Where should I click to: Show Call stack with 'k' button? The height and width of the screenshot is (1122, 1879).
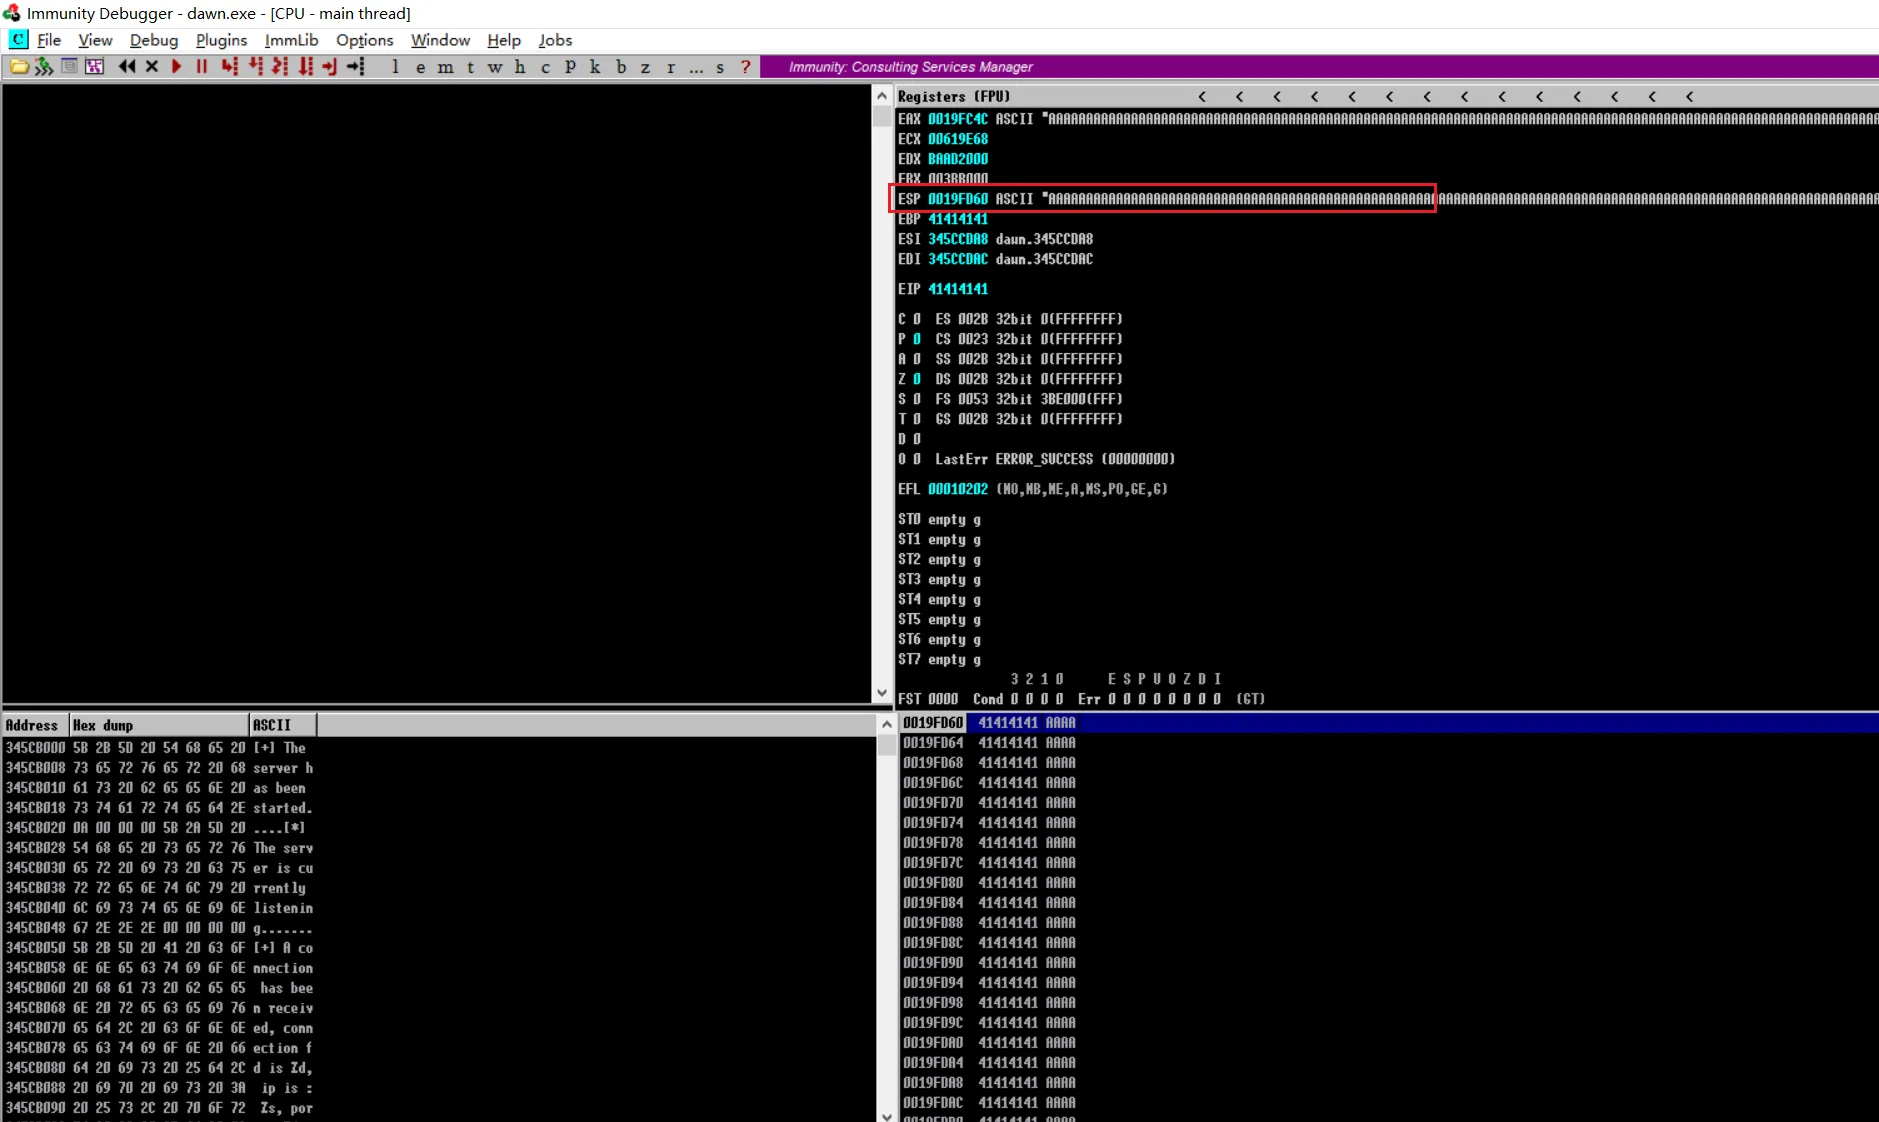pos(595,67)
